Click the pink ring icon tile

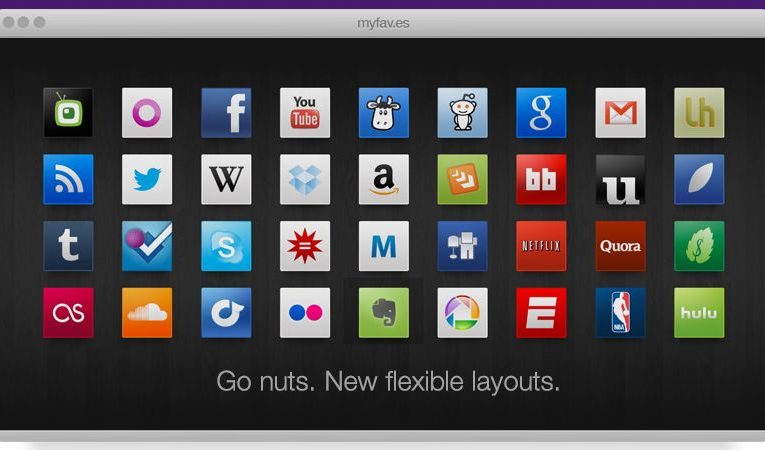click(147, 113)
